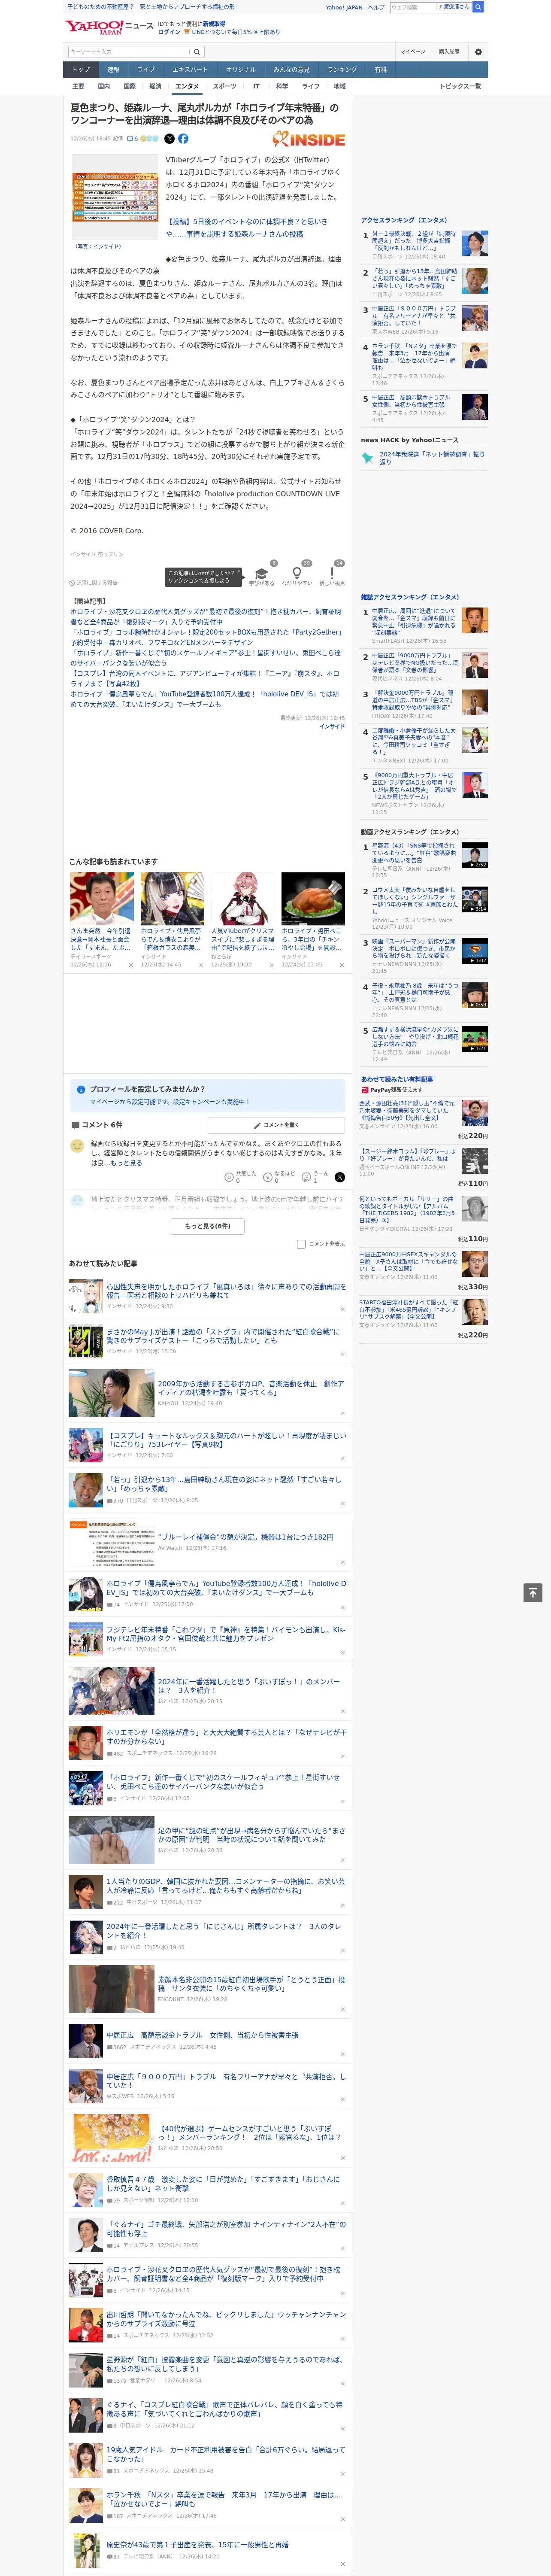The image size is (551, 2576).
Task: Expand more comments with もっと見る(6件)
Action: click(208, 1226)
